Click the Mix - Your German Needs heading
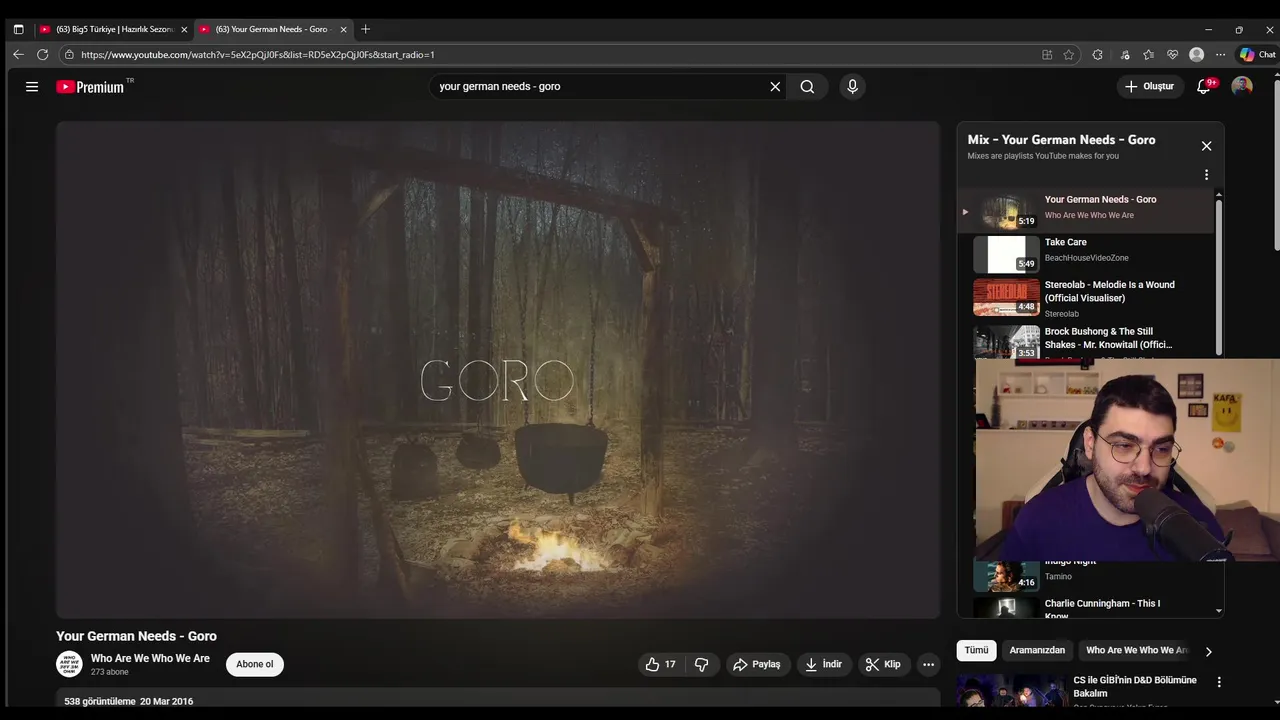The width and height of the screenshot is (1280, 720). pos(1061,140)
